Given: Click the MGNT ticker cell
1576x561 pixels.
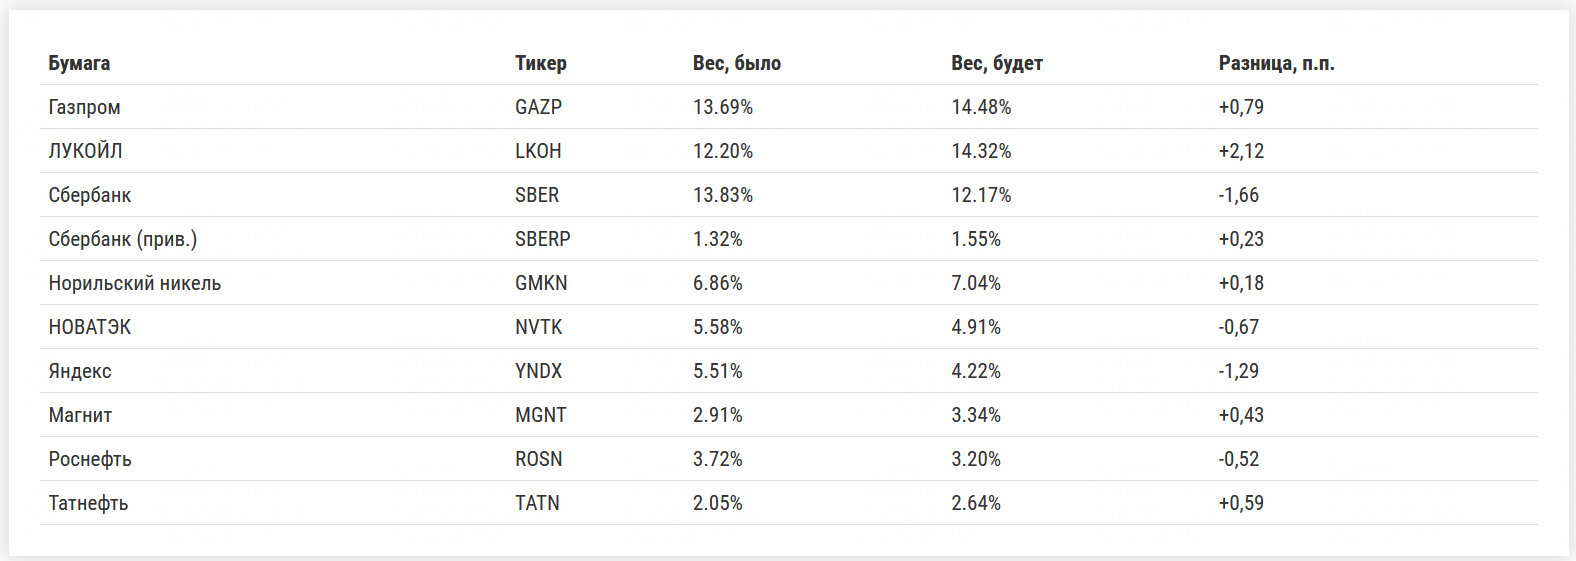Looking at the screenshot, I should pyautogui.click(x=540, y=415).
